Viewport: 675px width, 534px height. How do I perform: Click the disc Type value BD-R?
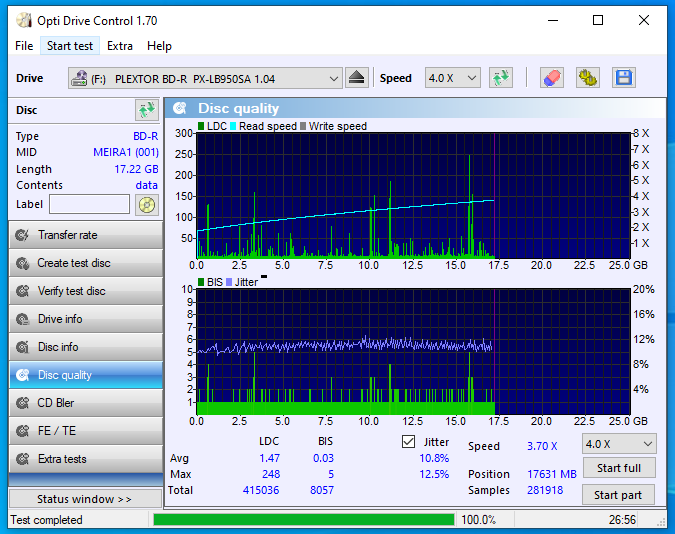point(146,136)
